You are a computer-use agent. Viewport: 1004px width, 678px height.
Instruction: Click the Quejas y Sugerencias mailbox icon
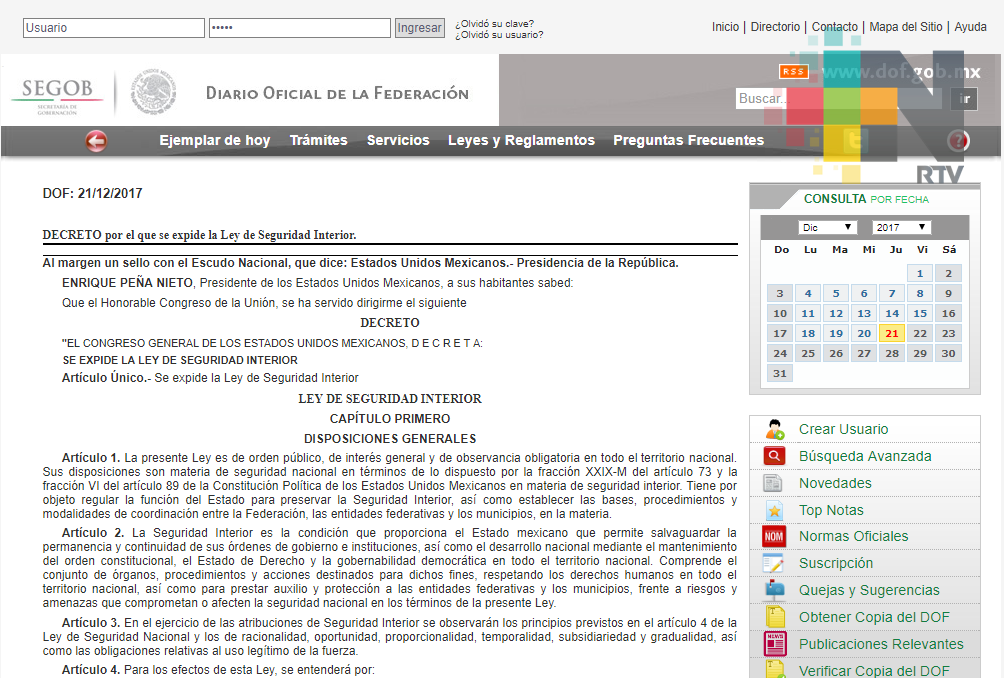click(775, 590)
